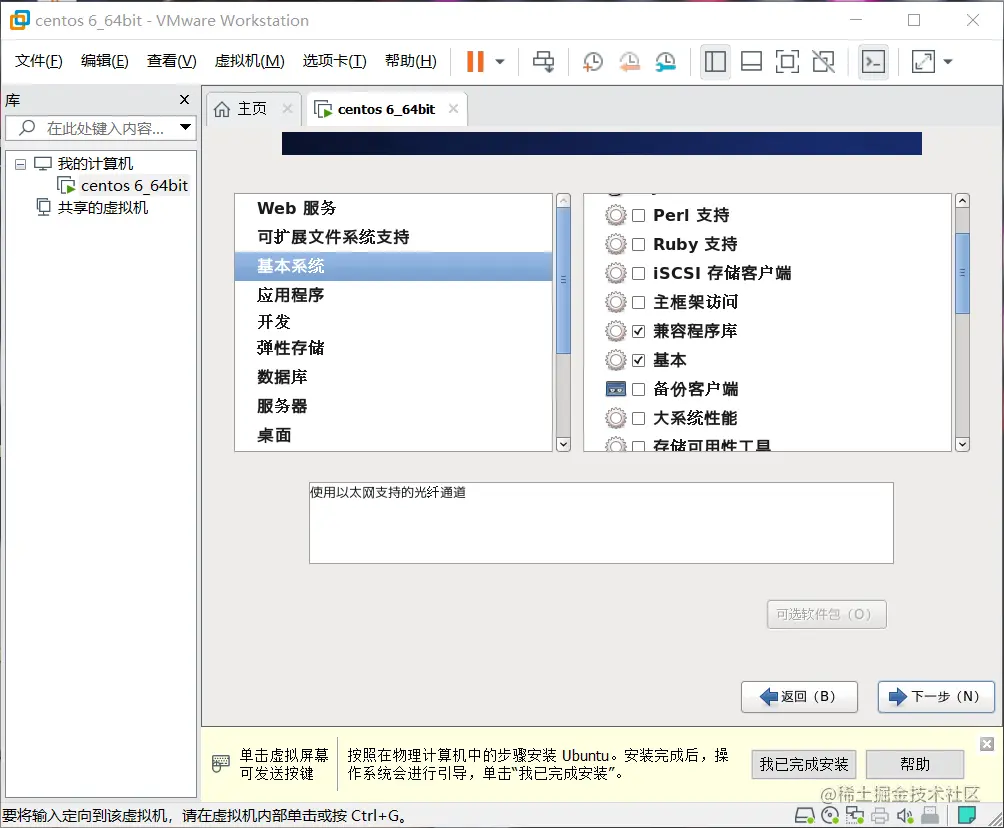Toggle the thumbnail bar view
Image resolution: width=1004 pixels, height=828 pixels.
pyautogui.click(x=751, y=61)
